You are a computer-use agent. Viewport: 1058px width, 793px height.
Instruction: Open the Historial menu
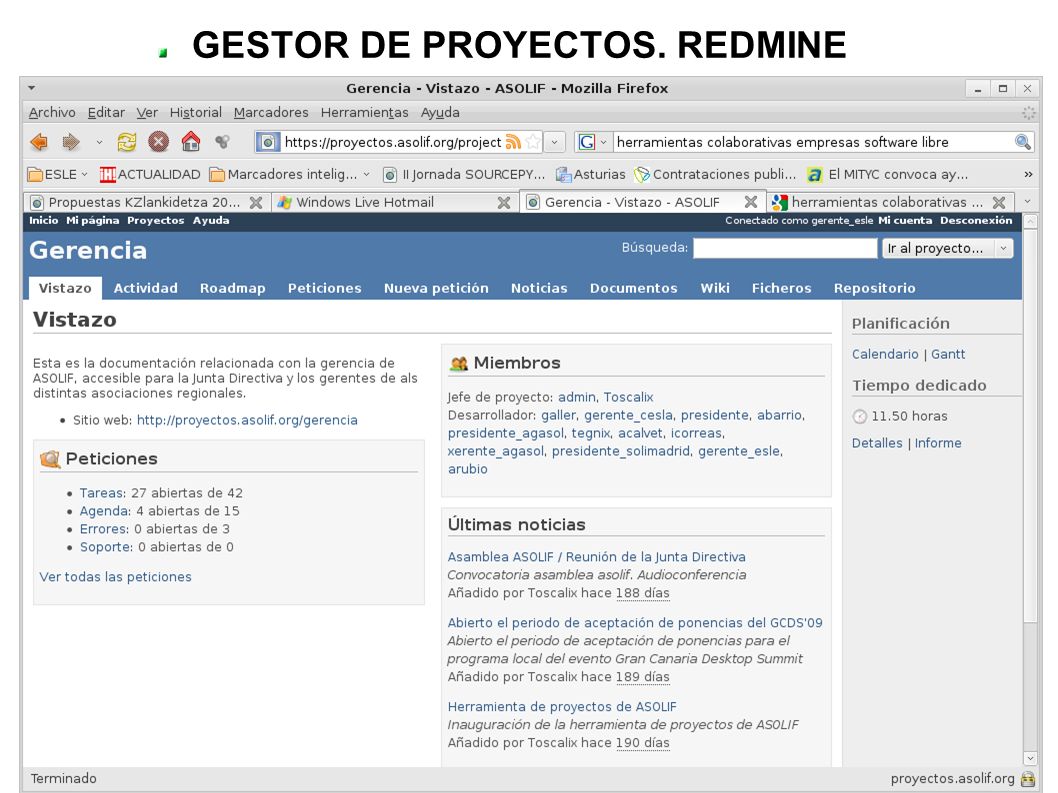pyautogui.click(x=196, y=113)
